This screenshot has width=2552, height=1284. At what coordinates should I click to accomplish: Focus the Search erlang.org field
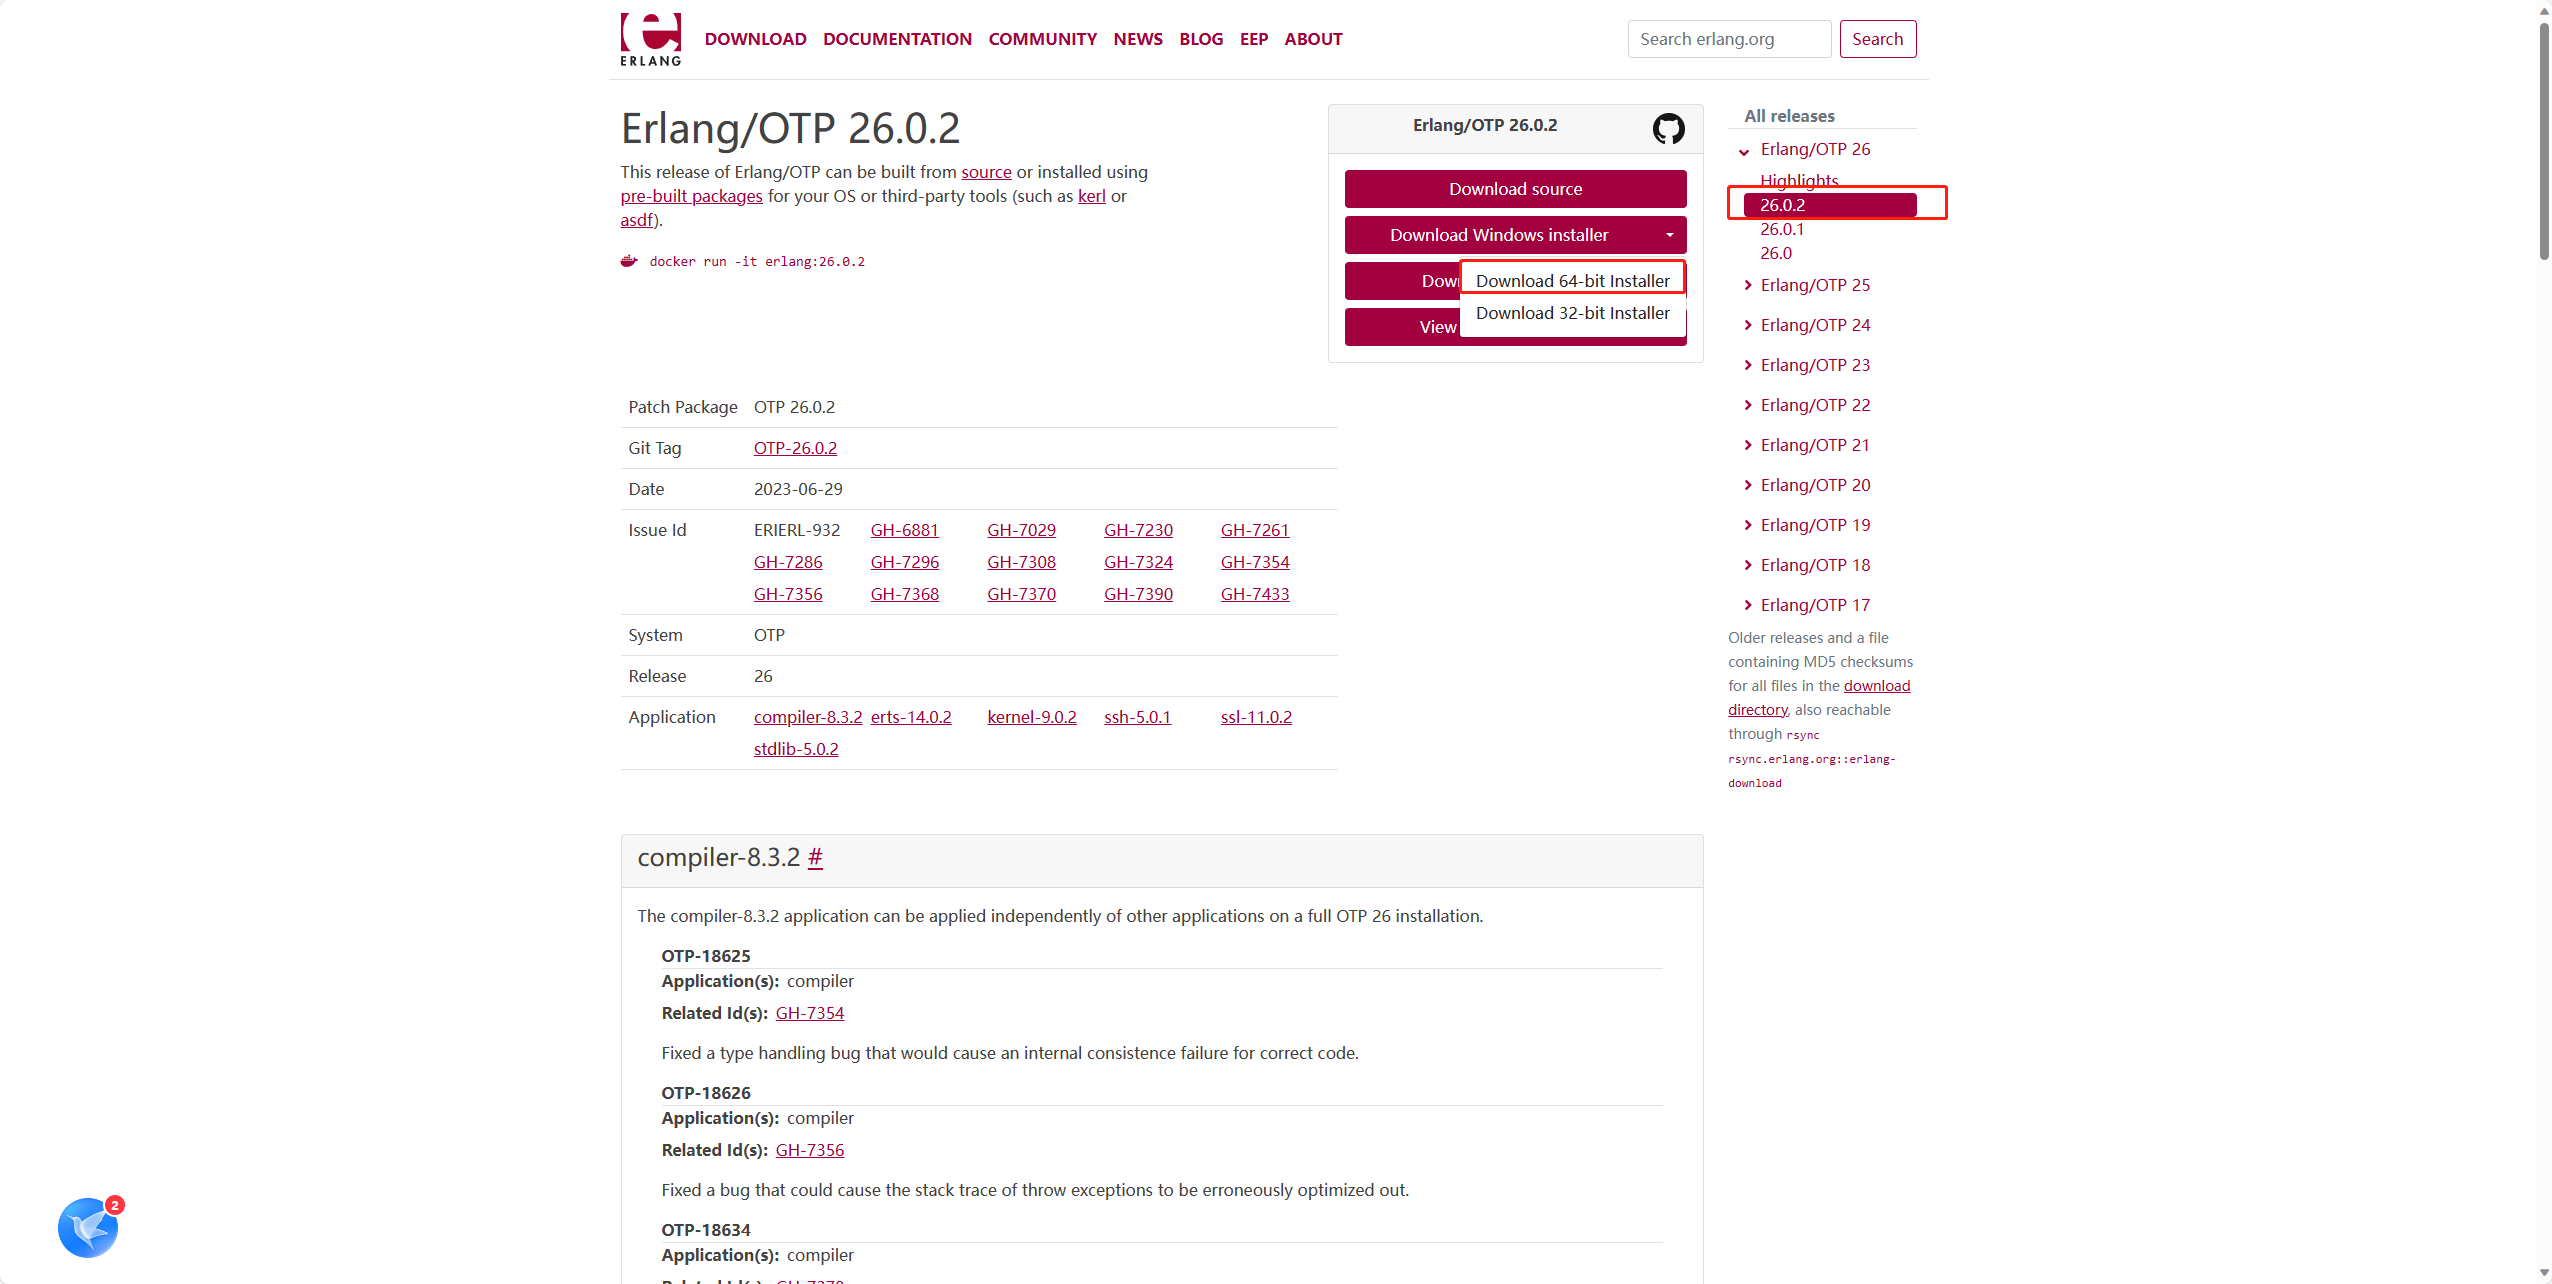(x=1728, y=39)
